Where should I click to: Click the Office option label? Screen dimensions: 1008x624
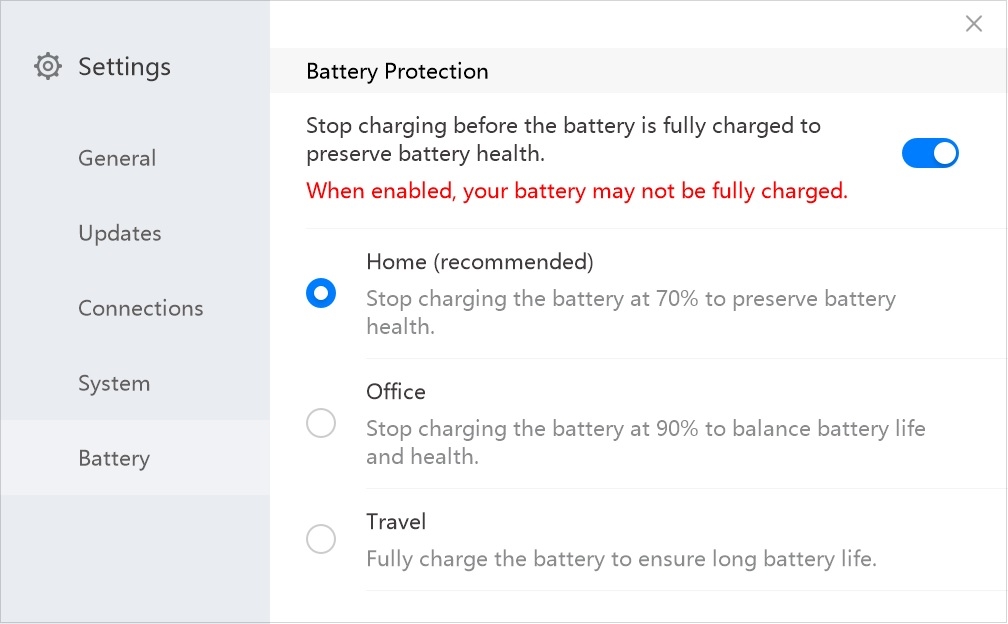[x=395, y=391]
